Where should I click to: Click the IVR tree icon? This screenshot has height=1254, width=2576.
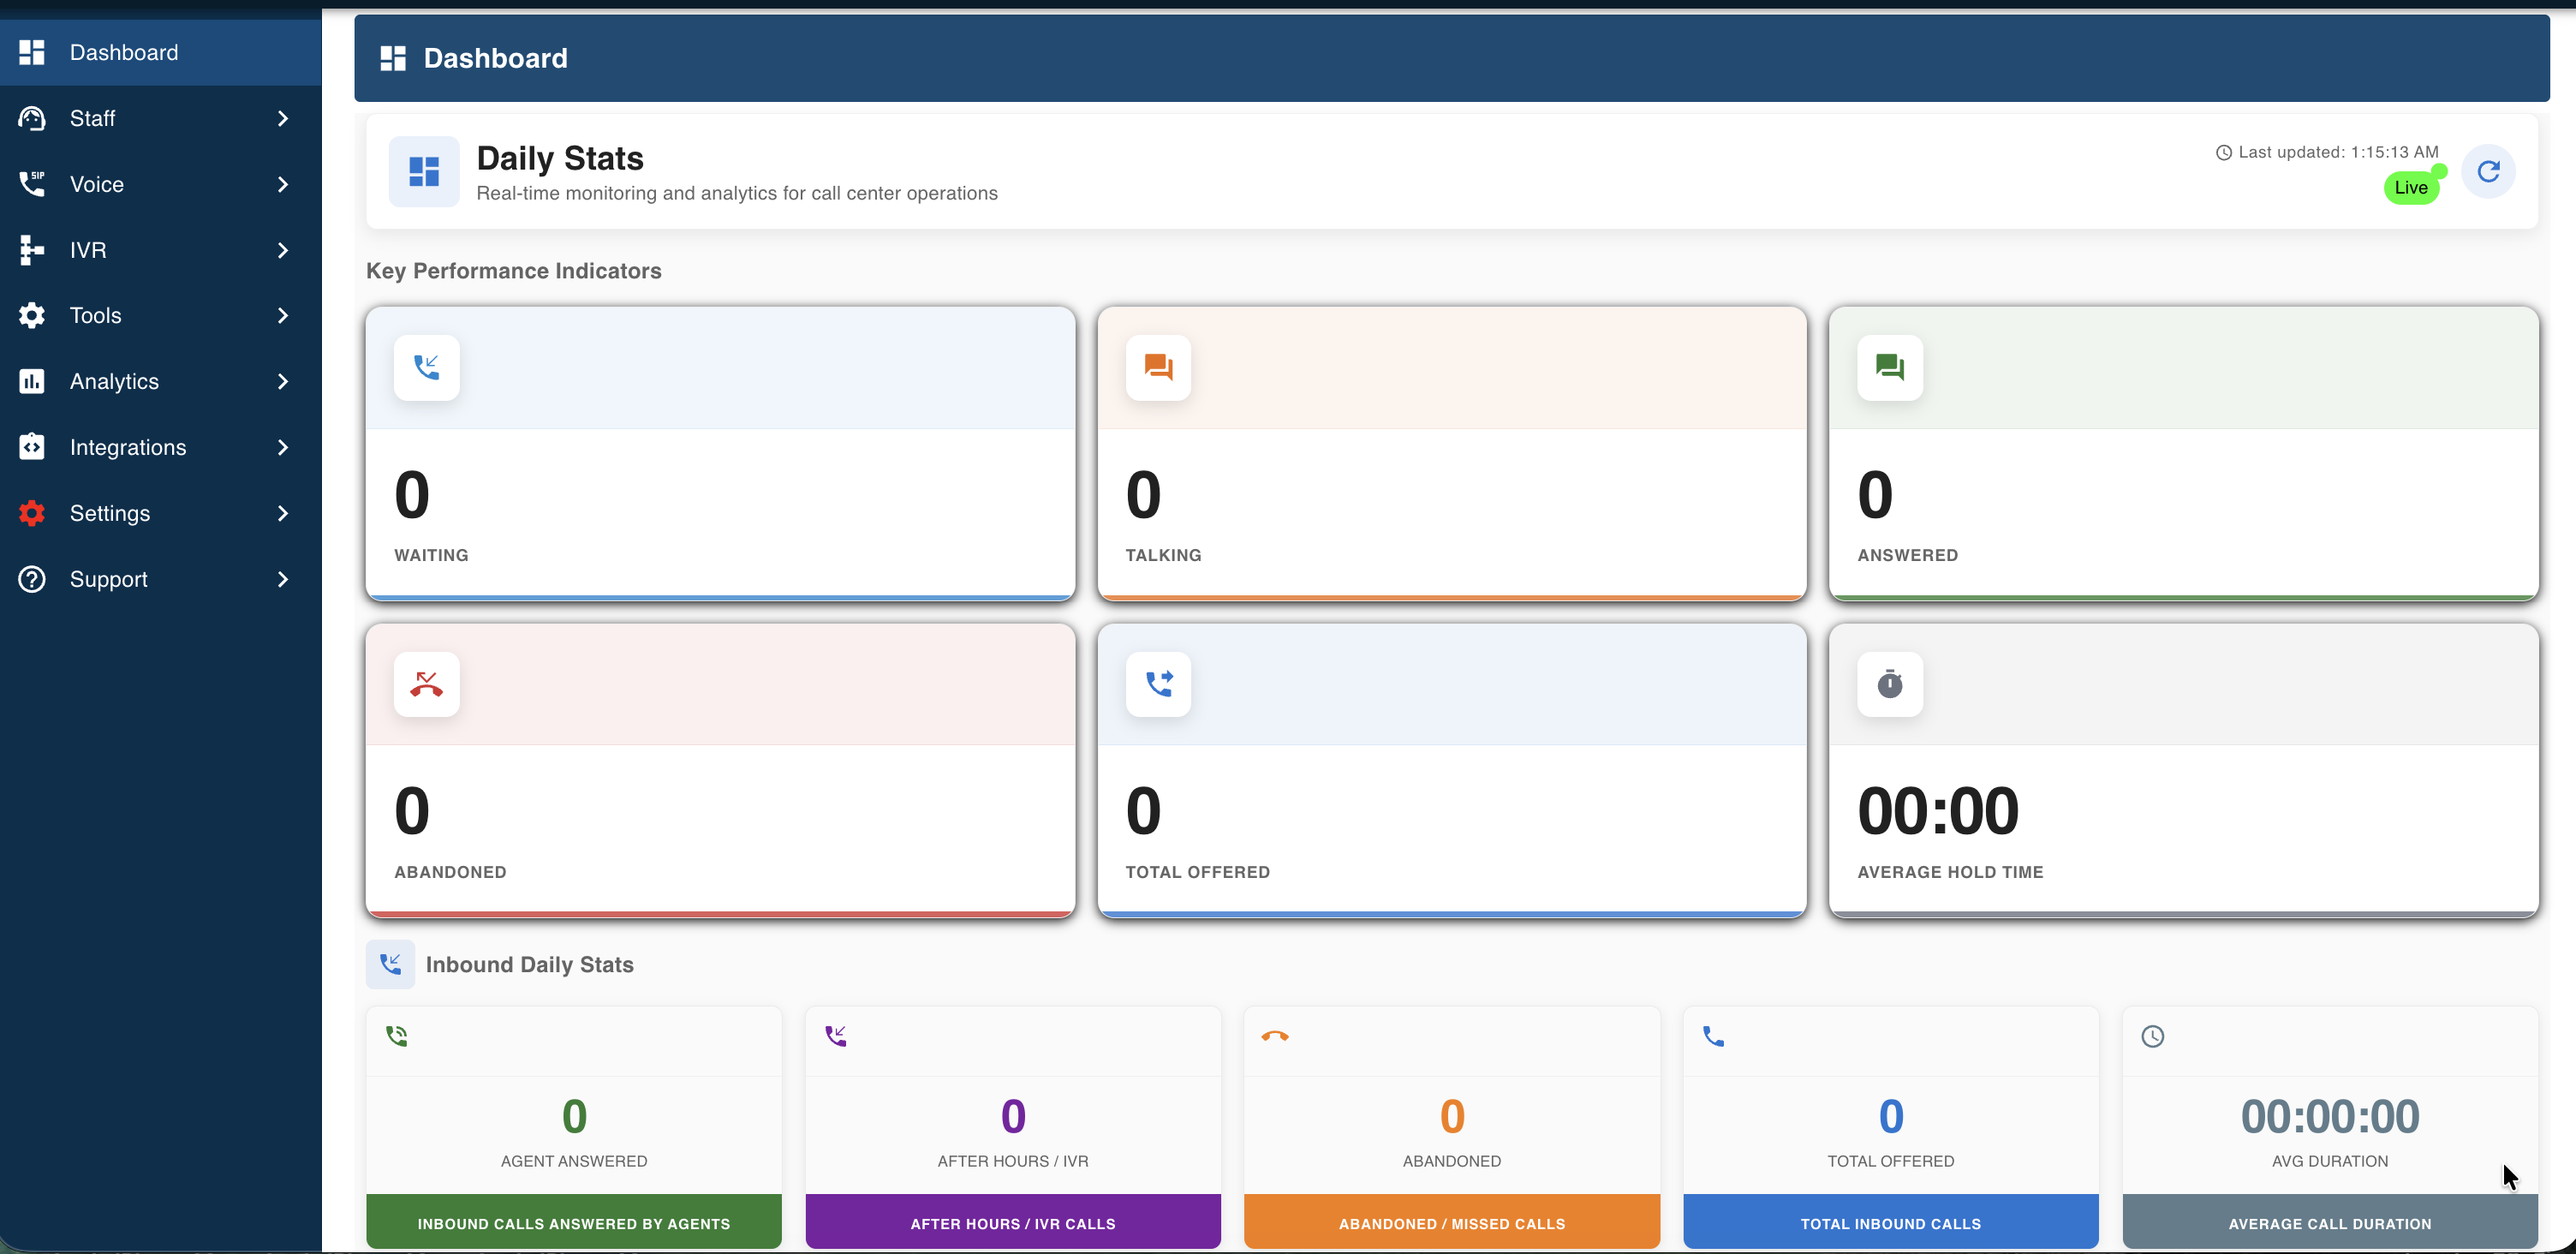click(x=32, y=250)
